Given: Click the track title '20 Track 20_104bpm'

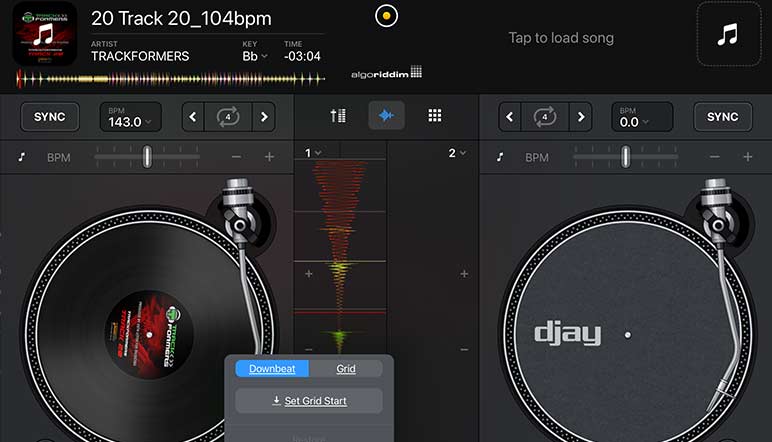Looking at the screenshot, I should pos(181,19).
